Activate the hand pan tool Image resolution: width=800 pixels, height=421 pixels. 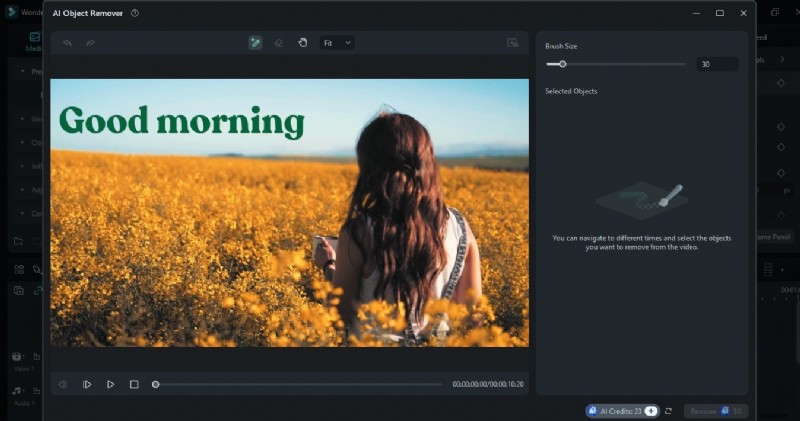coord(302,43)
